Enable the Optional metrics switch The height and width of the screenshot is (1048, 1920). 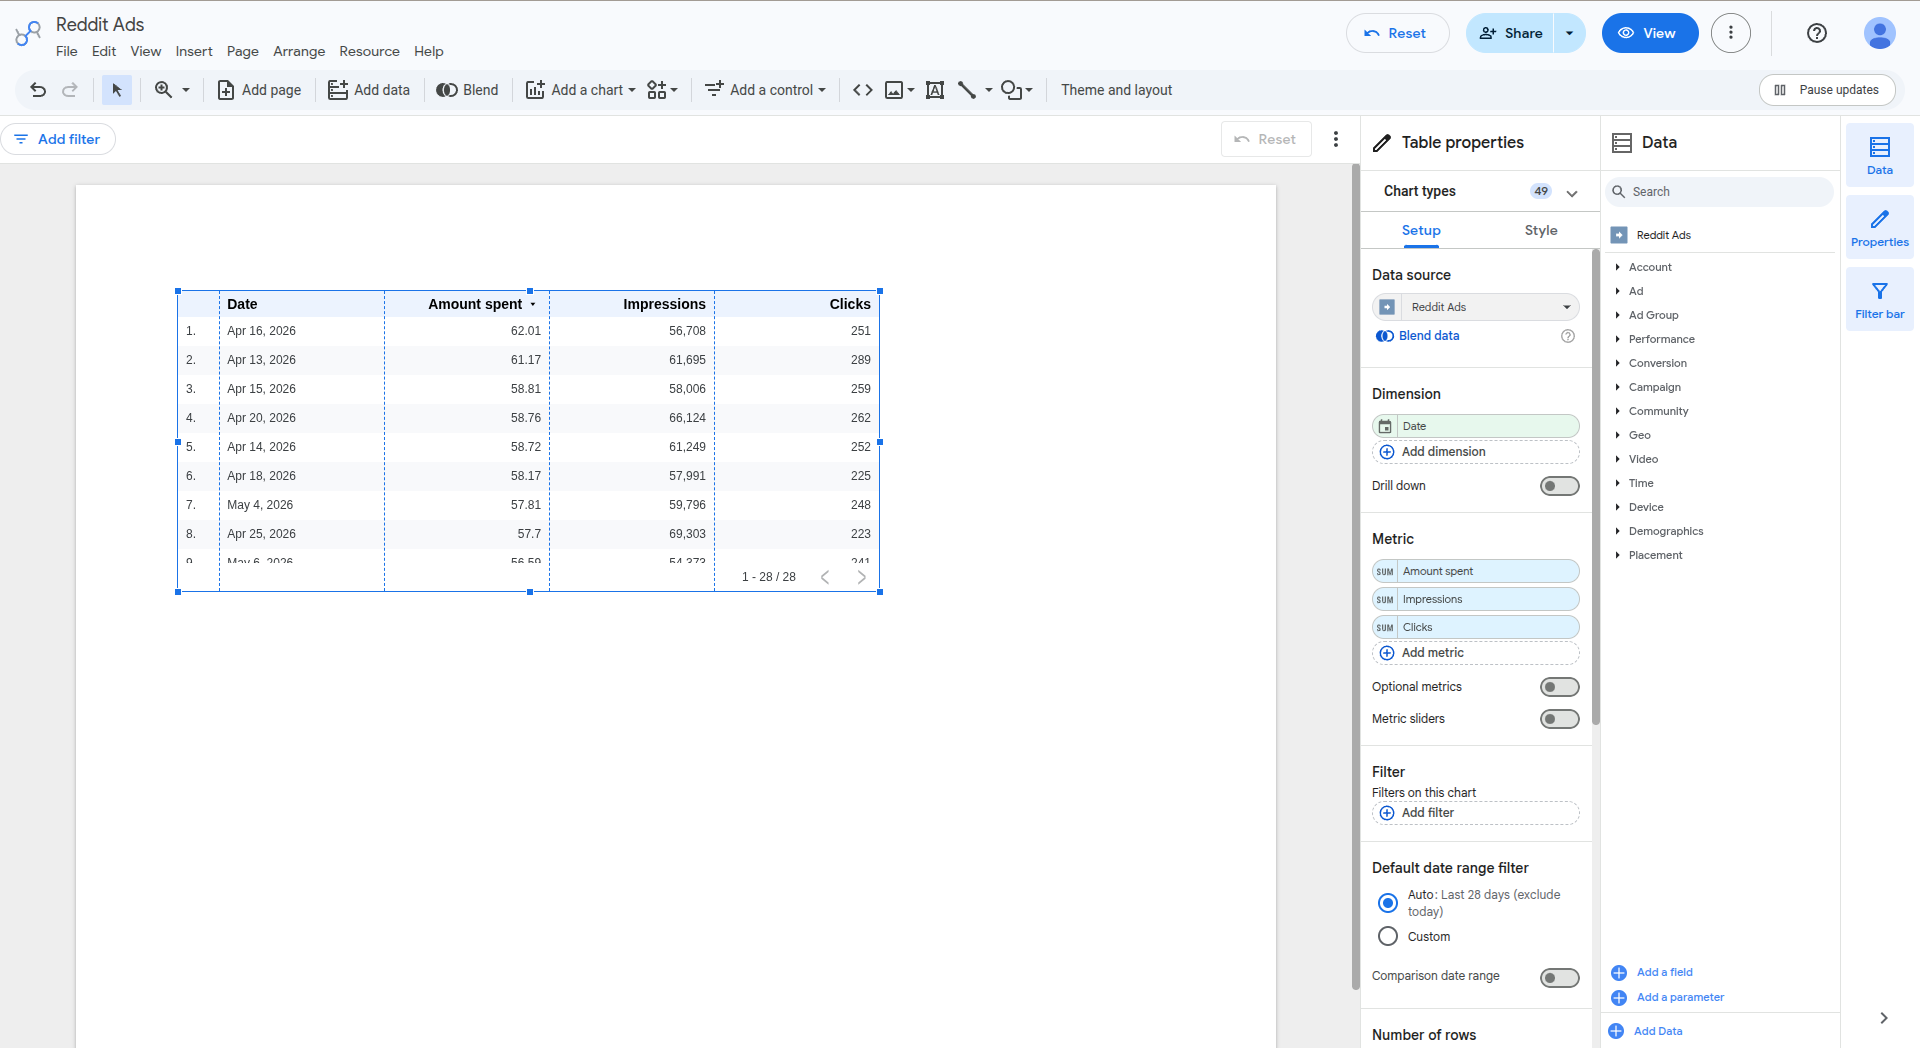click(1560, 687)
